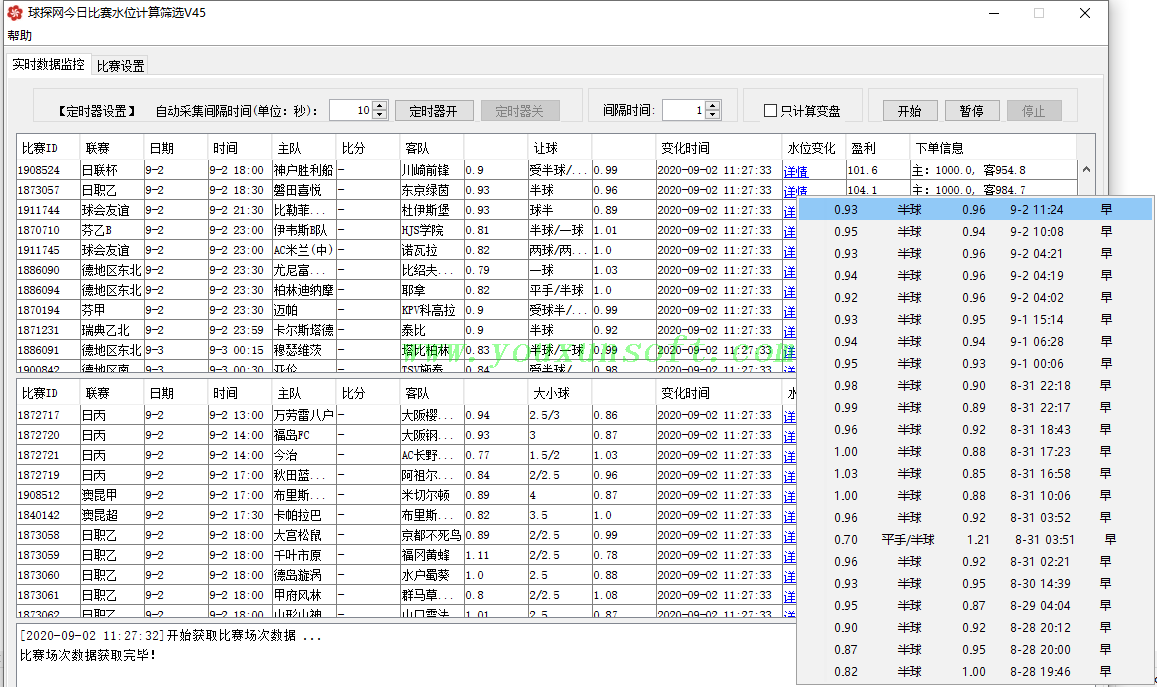
Task: Click the 定时器关 button
Action: click(x=519, y=111)
